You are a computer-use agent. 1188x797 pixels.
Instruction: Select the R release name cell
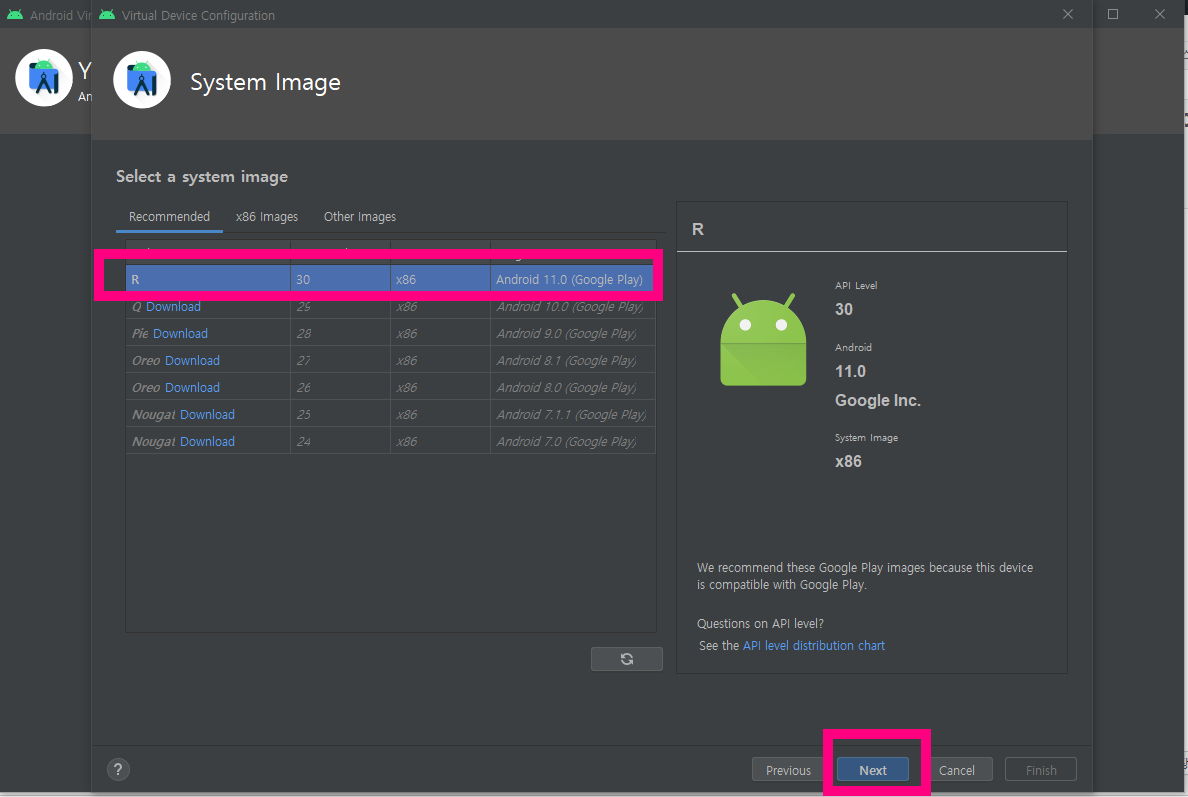208,280
